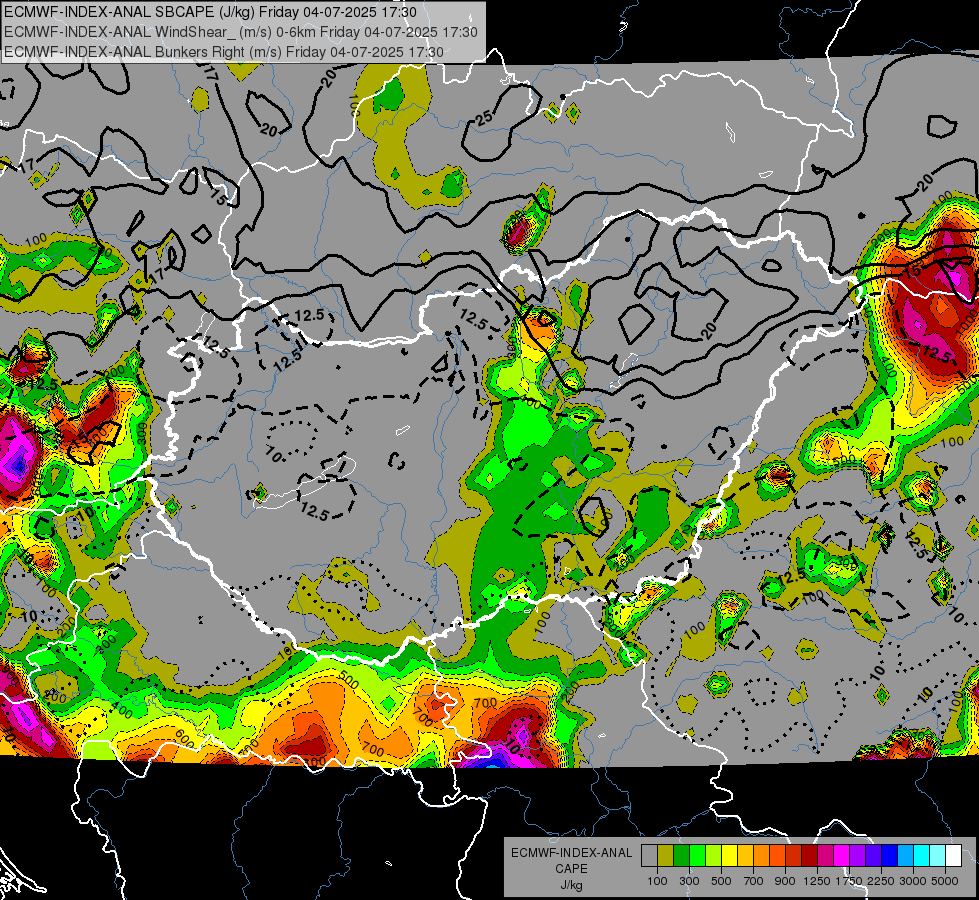This screenshot has width=979, height=900.
Task: Click the 900 label under the color bar
Action: 785,881
